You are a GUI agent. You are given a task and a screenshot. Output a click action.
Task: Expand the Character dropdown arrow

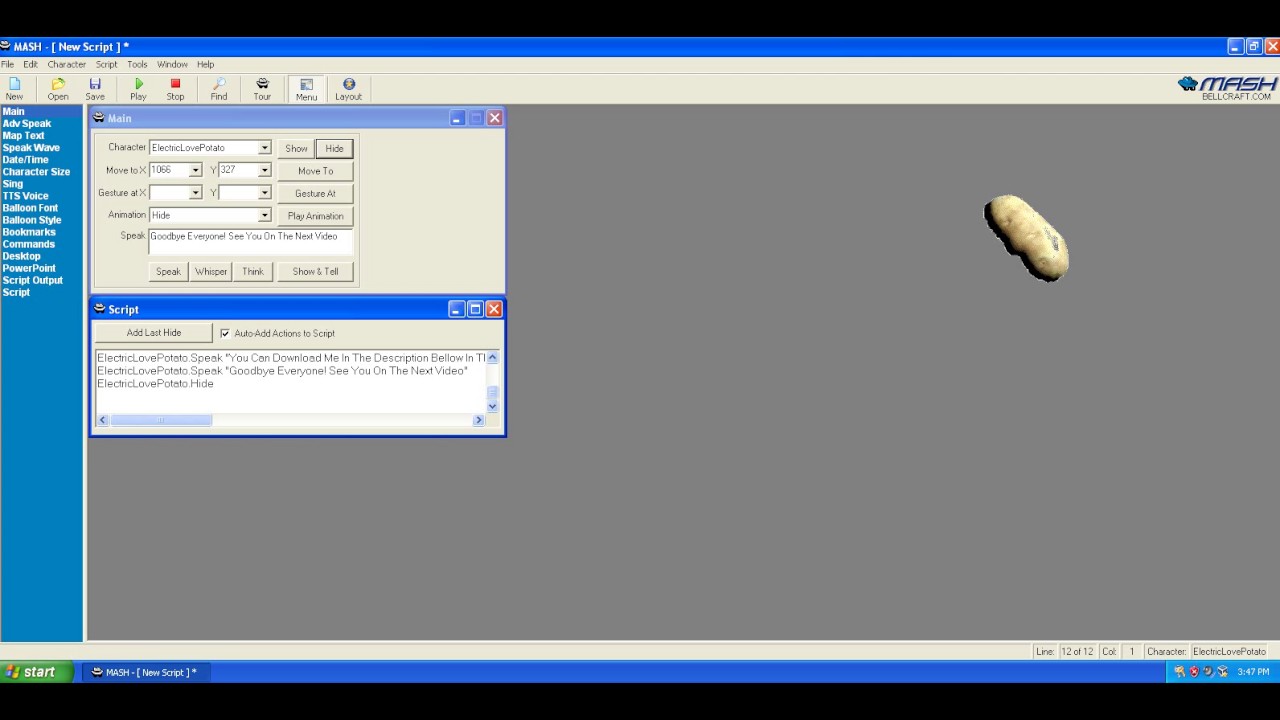click(x=264, y=148)
